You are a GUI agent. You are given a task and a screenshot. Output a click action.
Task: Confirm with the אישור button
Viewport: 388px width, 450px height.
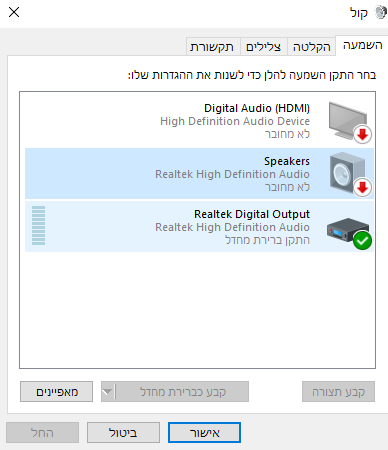[204, 433]
